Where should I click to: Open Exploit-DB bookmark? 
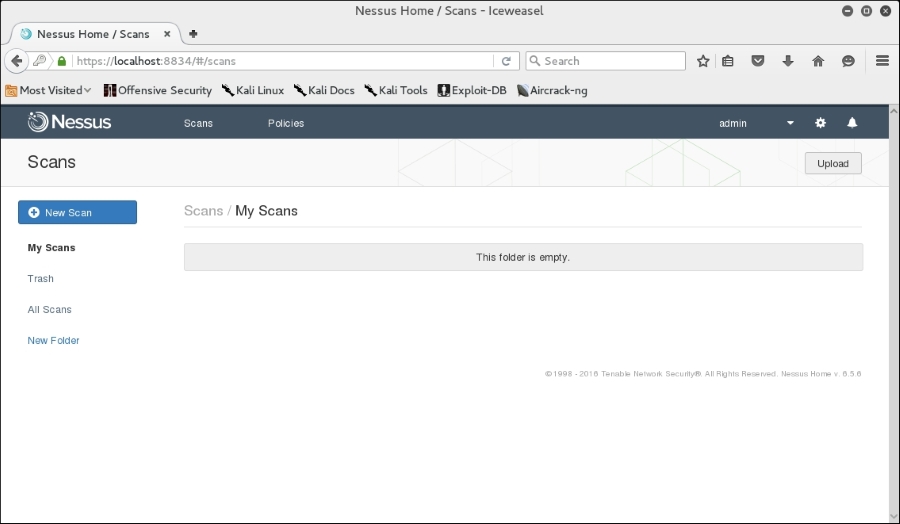(472, 90)
